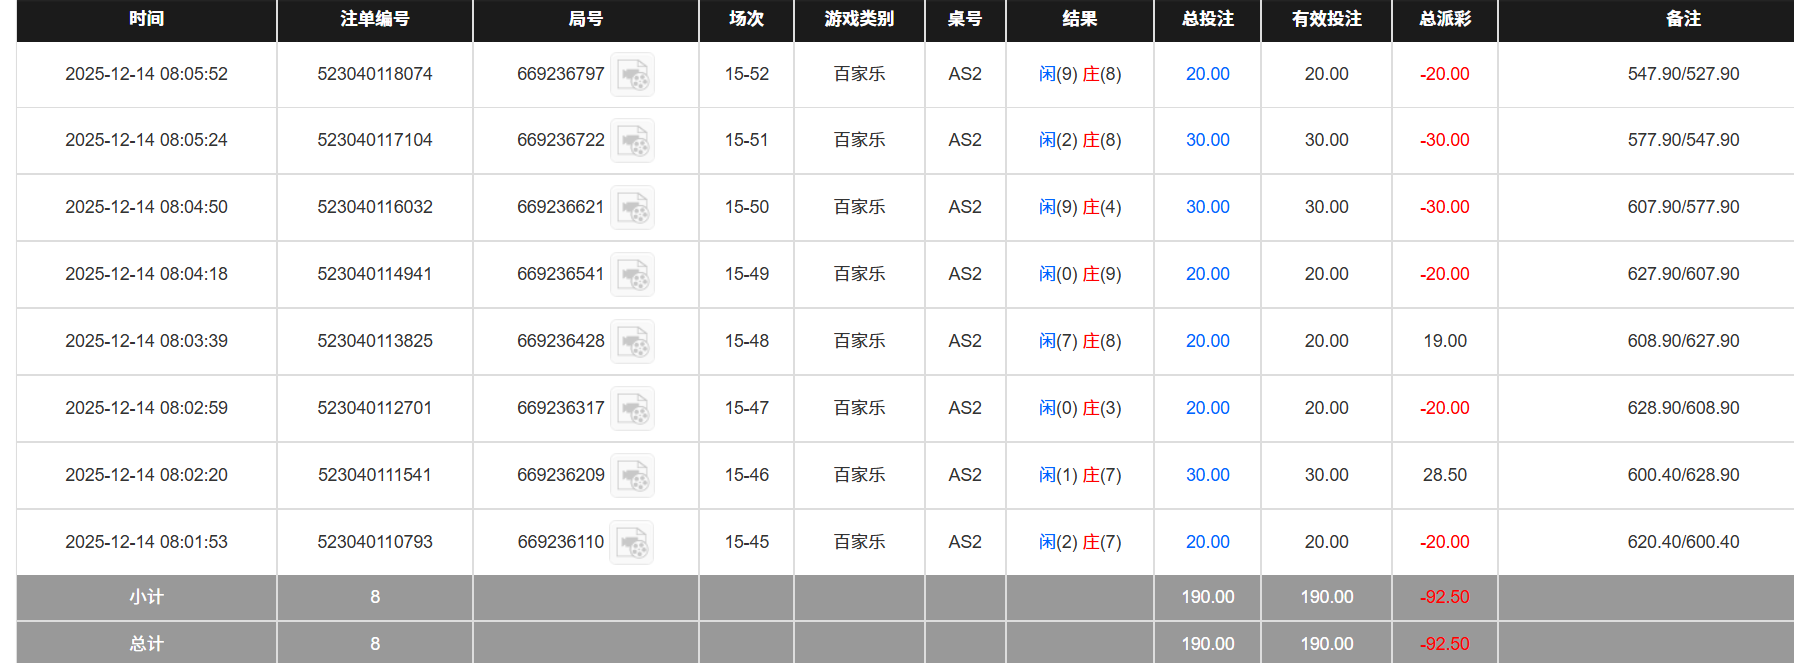Play replay icon for round 669236110
The width and height of the screenshot is (1794, 663).
[632, 543]
